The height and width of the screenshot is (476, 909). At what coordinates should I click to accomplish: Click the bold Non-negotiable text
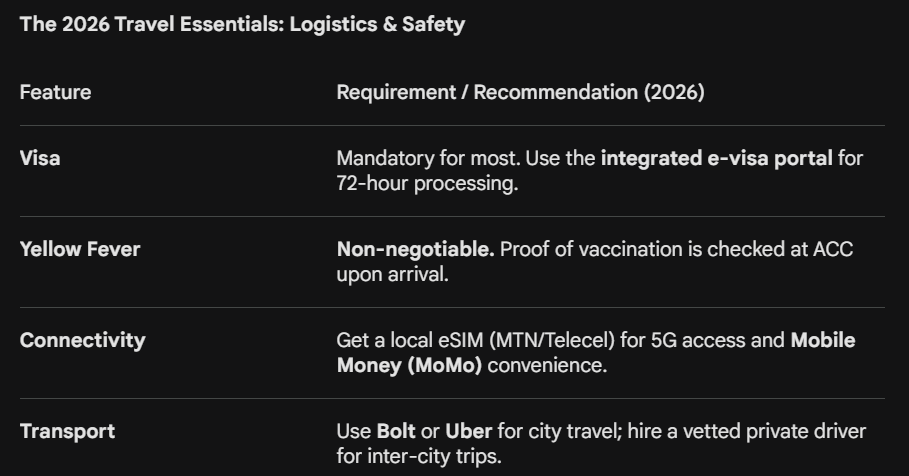(415, 249)
